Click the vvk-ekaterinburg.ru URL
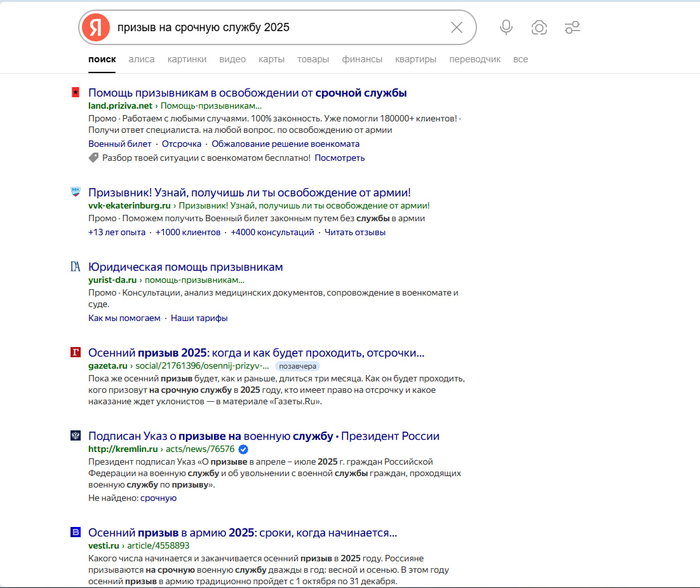 (x=129, y=205)
